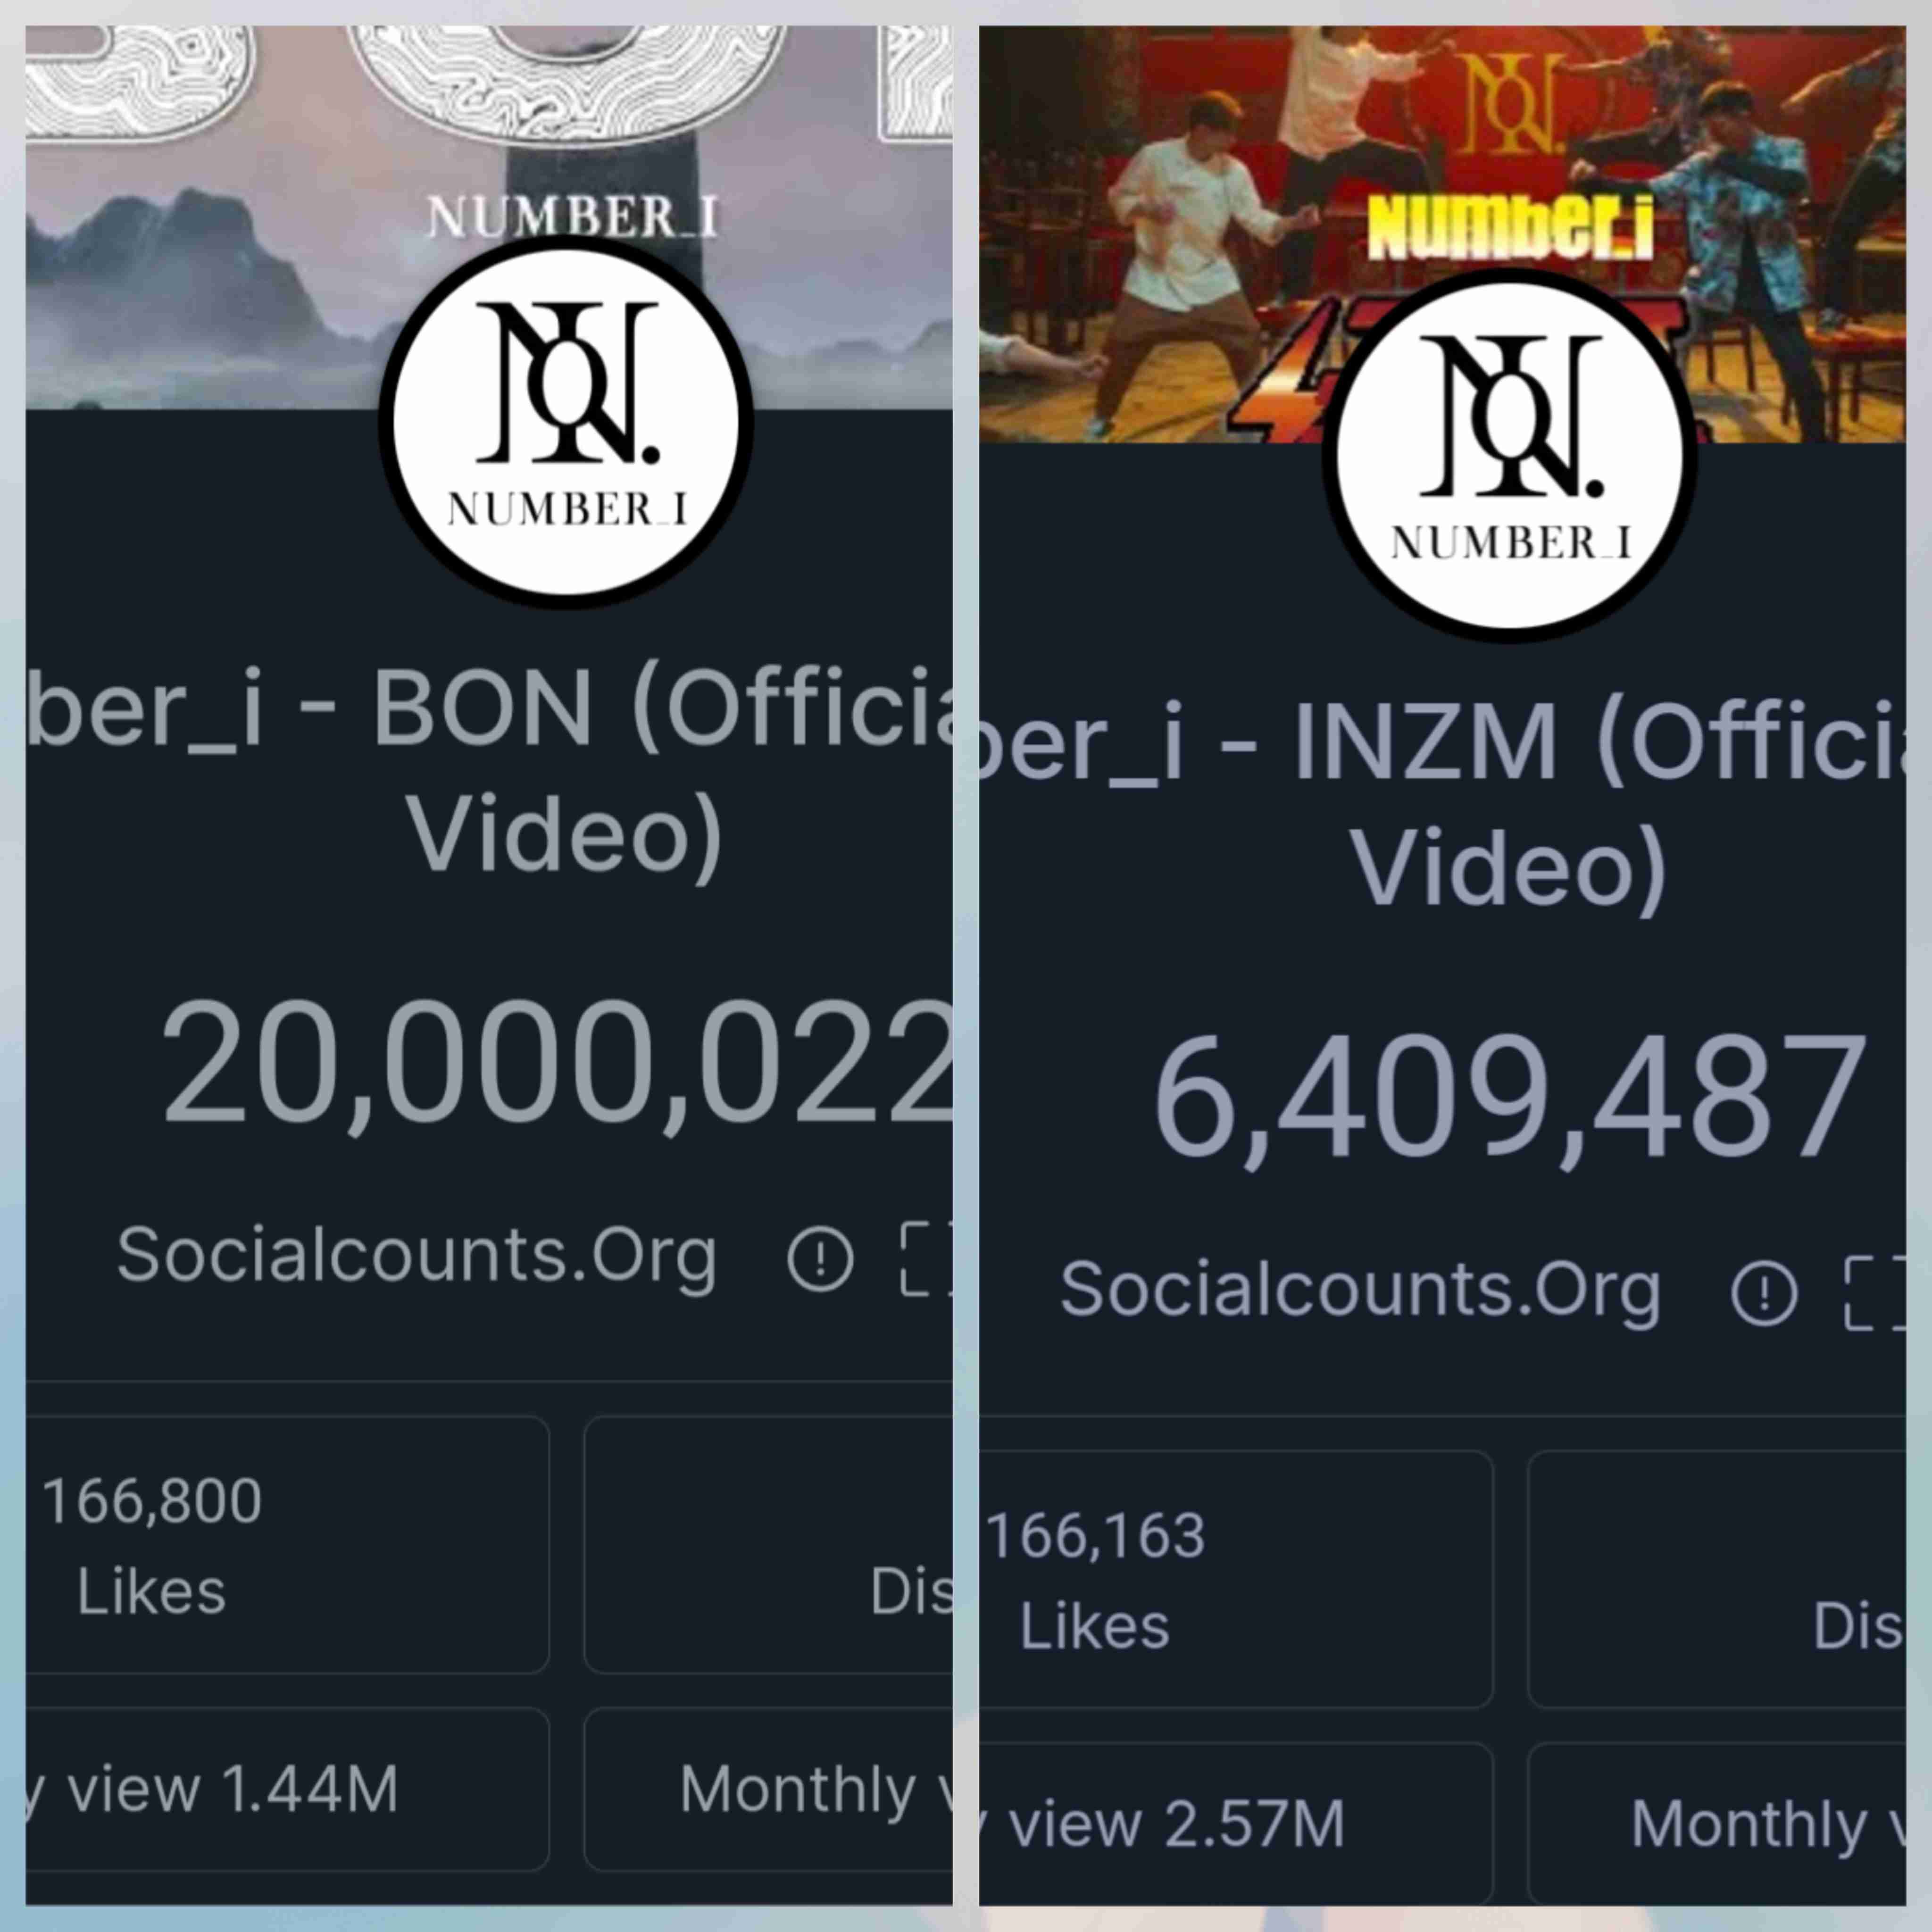
Task: Select the view 1.44M stat card
Action: tap(288, 1789)
